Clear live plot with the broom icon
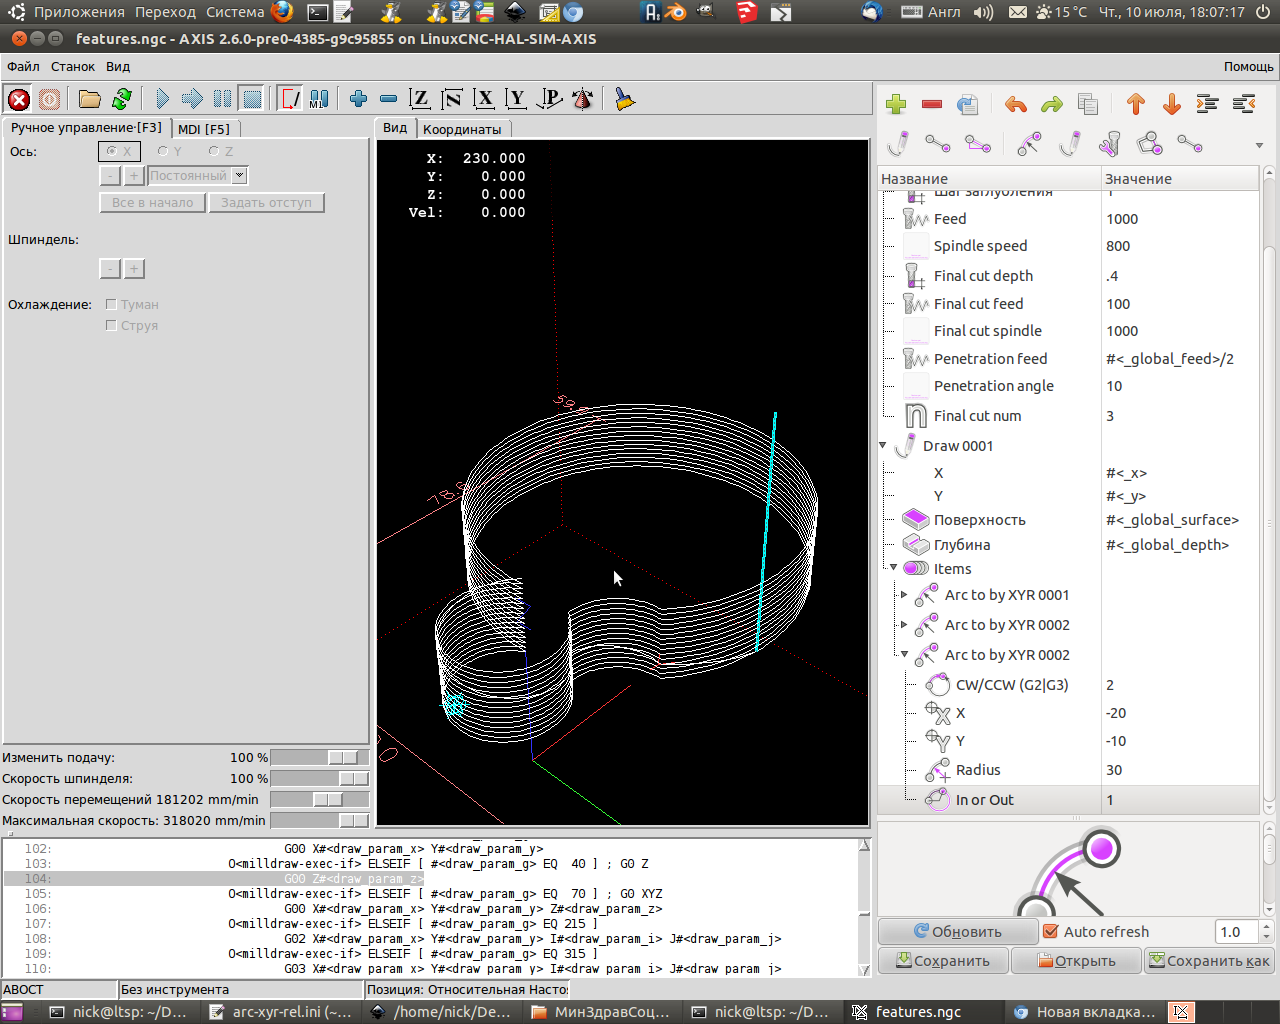 coord(624,99)
